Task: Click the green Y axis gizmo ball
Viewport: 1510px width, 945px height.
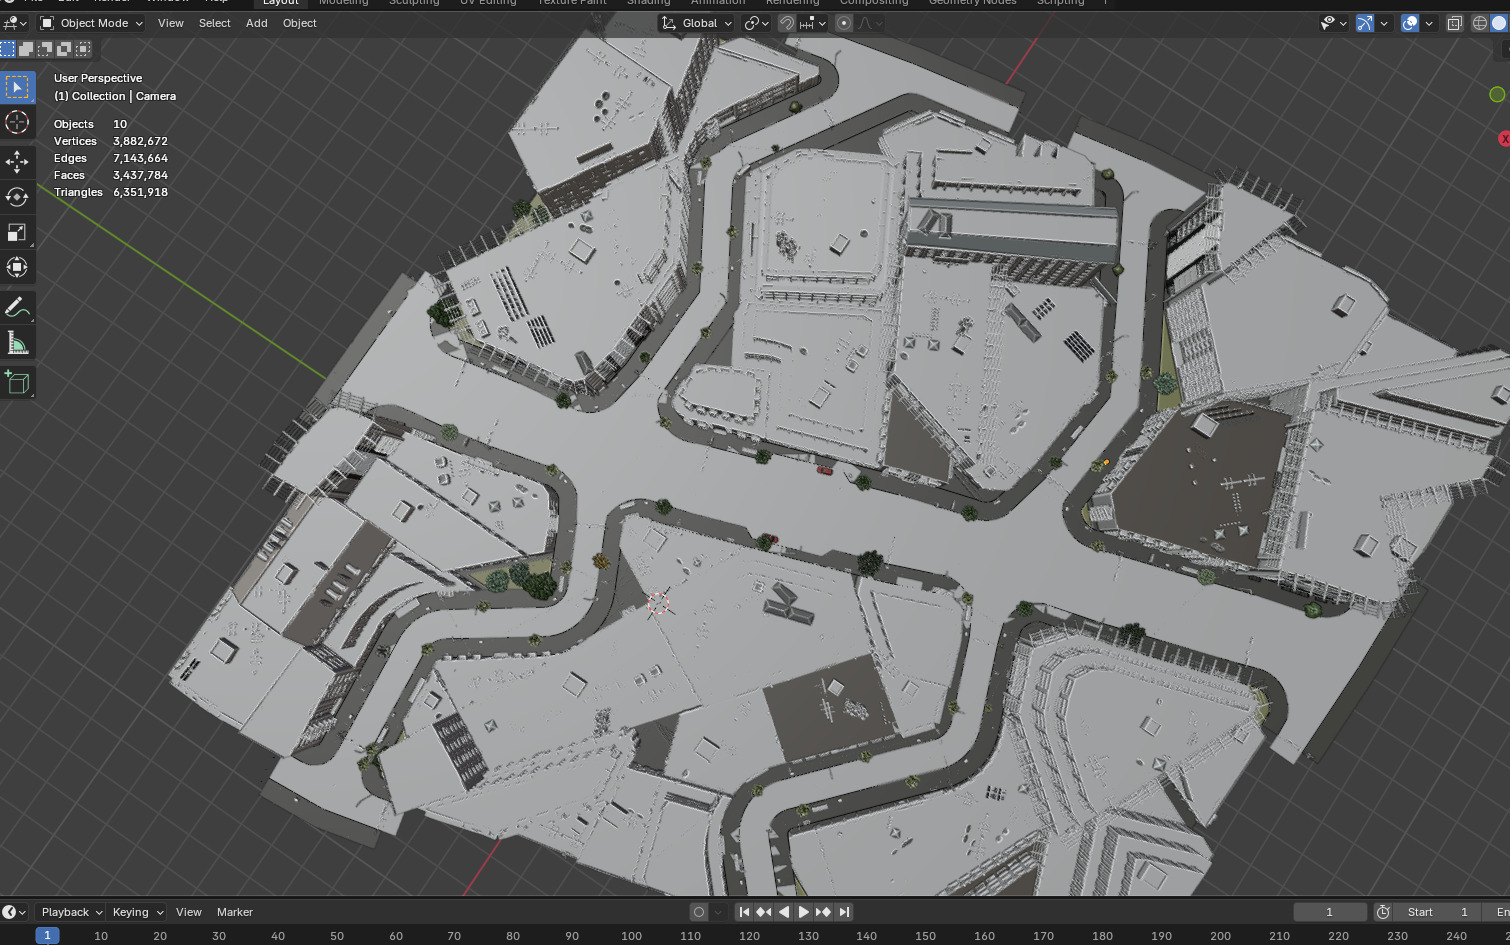Action: click(1497, 94)
